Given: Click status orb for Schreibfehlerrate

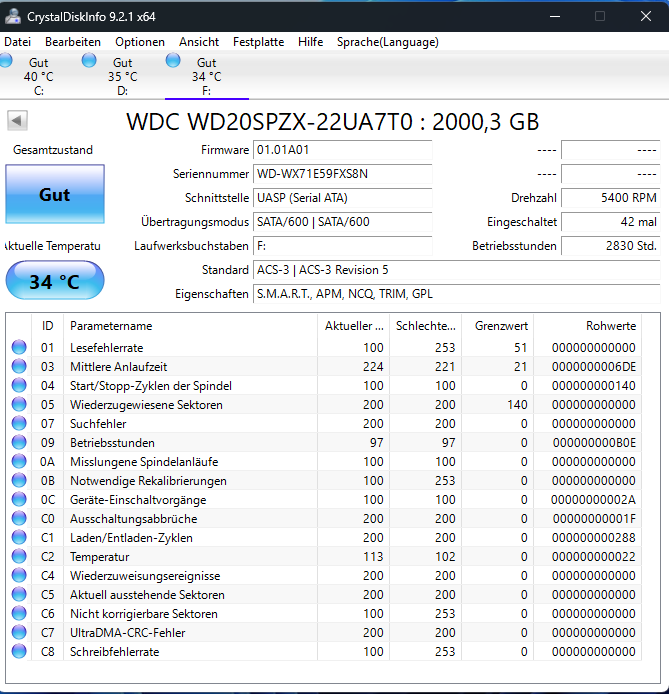Looking at the screenshot, I should 19,652.
